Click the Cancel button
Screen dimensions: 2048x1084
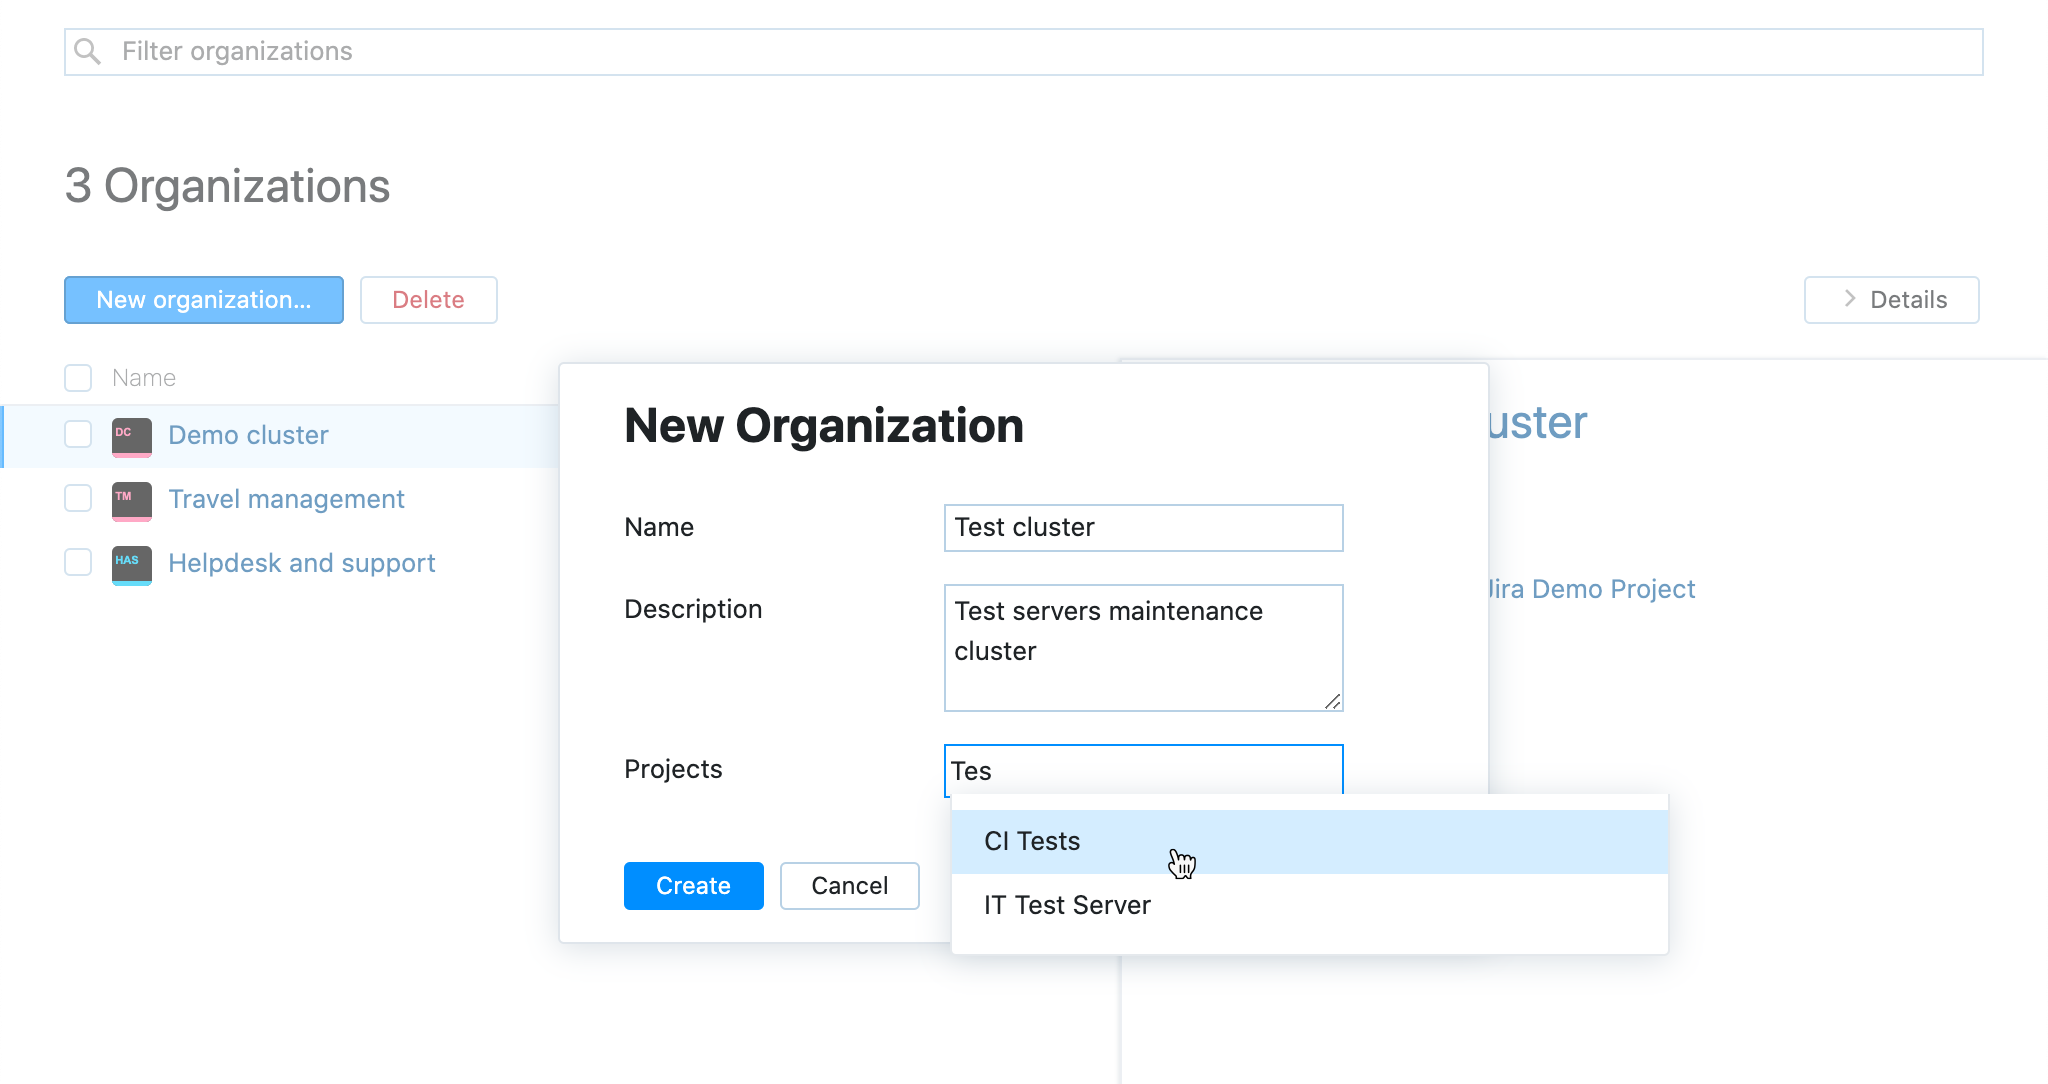849,885
